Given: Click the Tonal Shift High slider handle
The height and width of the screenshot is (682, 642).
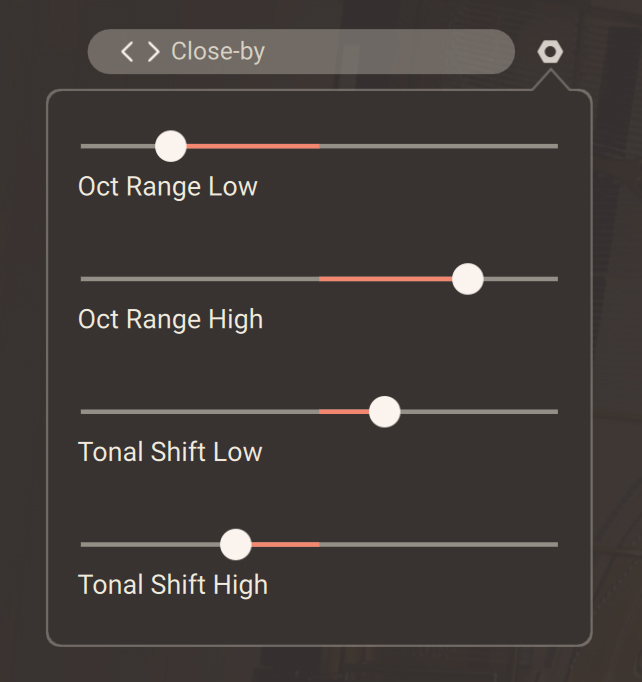Looking at the screenshot, I should pyautogui.click(x=235, y=544).
